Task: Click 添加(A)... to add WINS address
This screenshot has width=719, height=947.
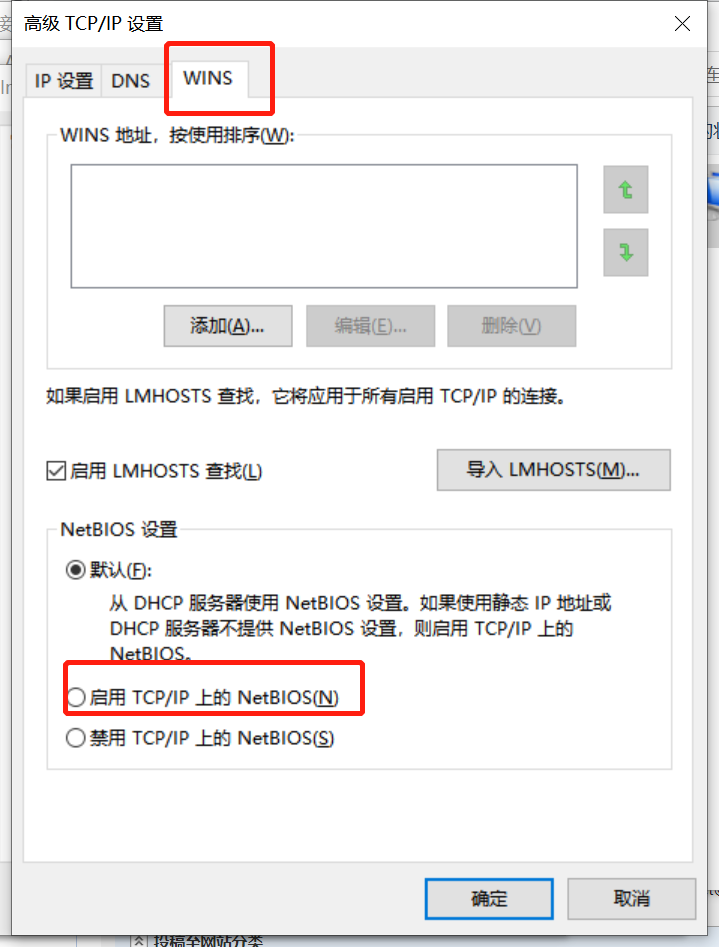Action: coord(228,326)
